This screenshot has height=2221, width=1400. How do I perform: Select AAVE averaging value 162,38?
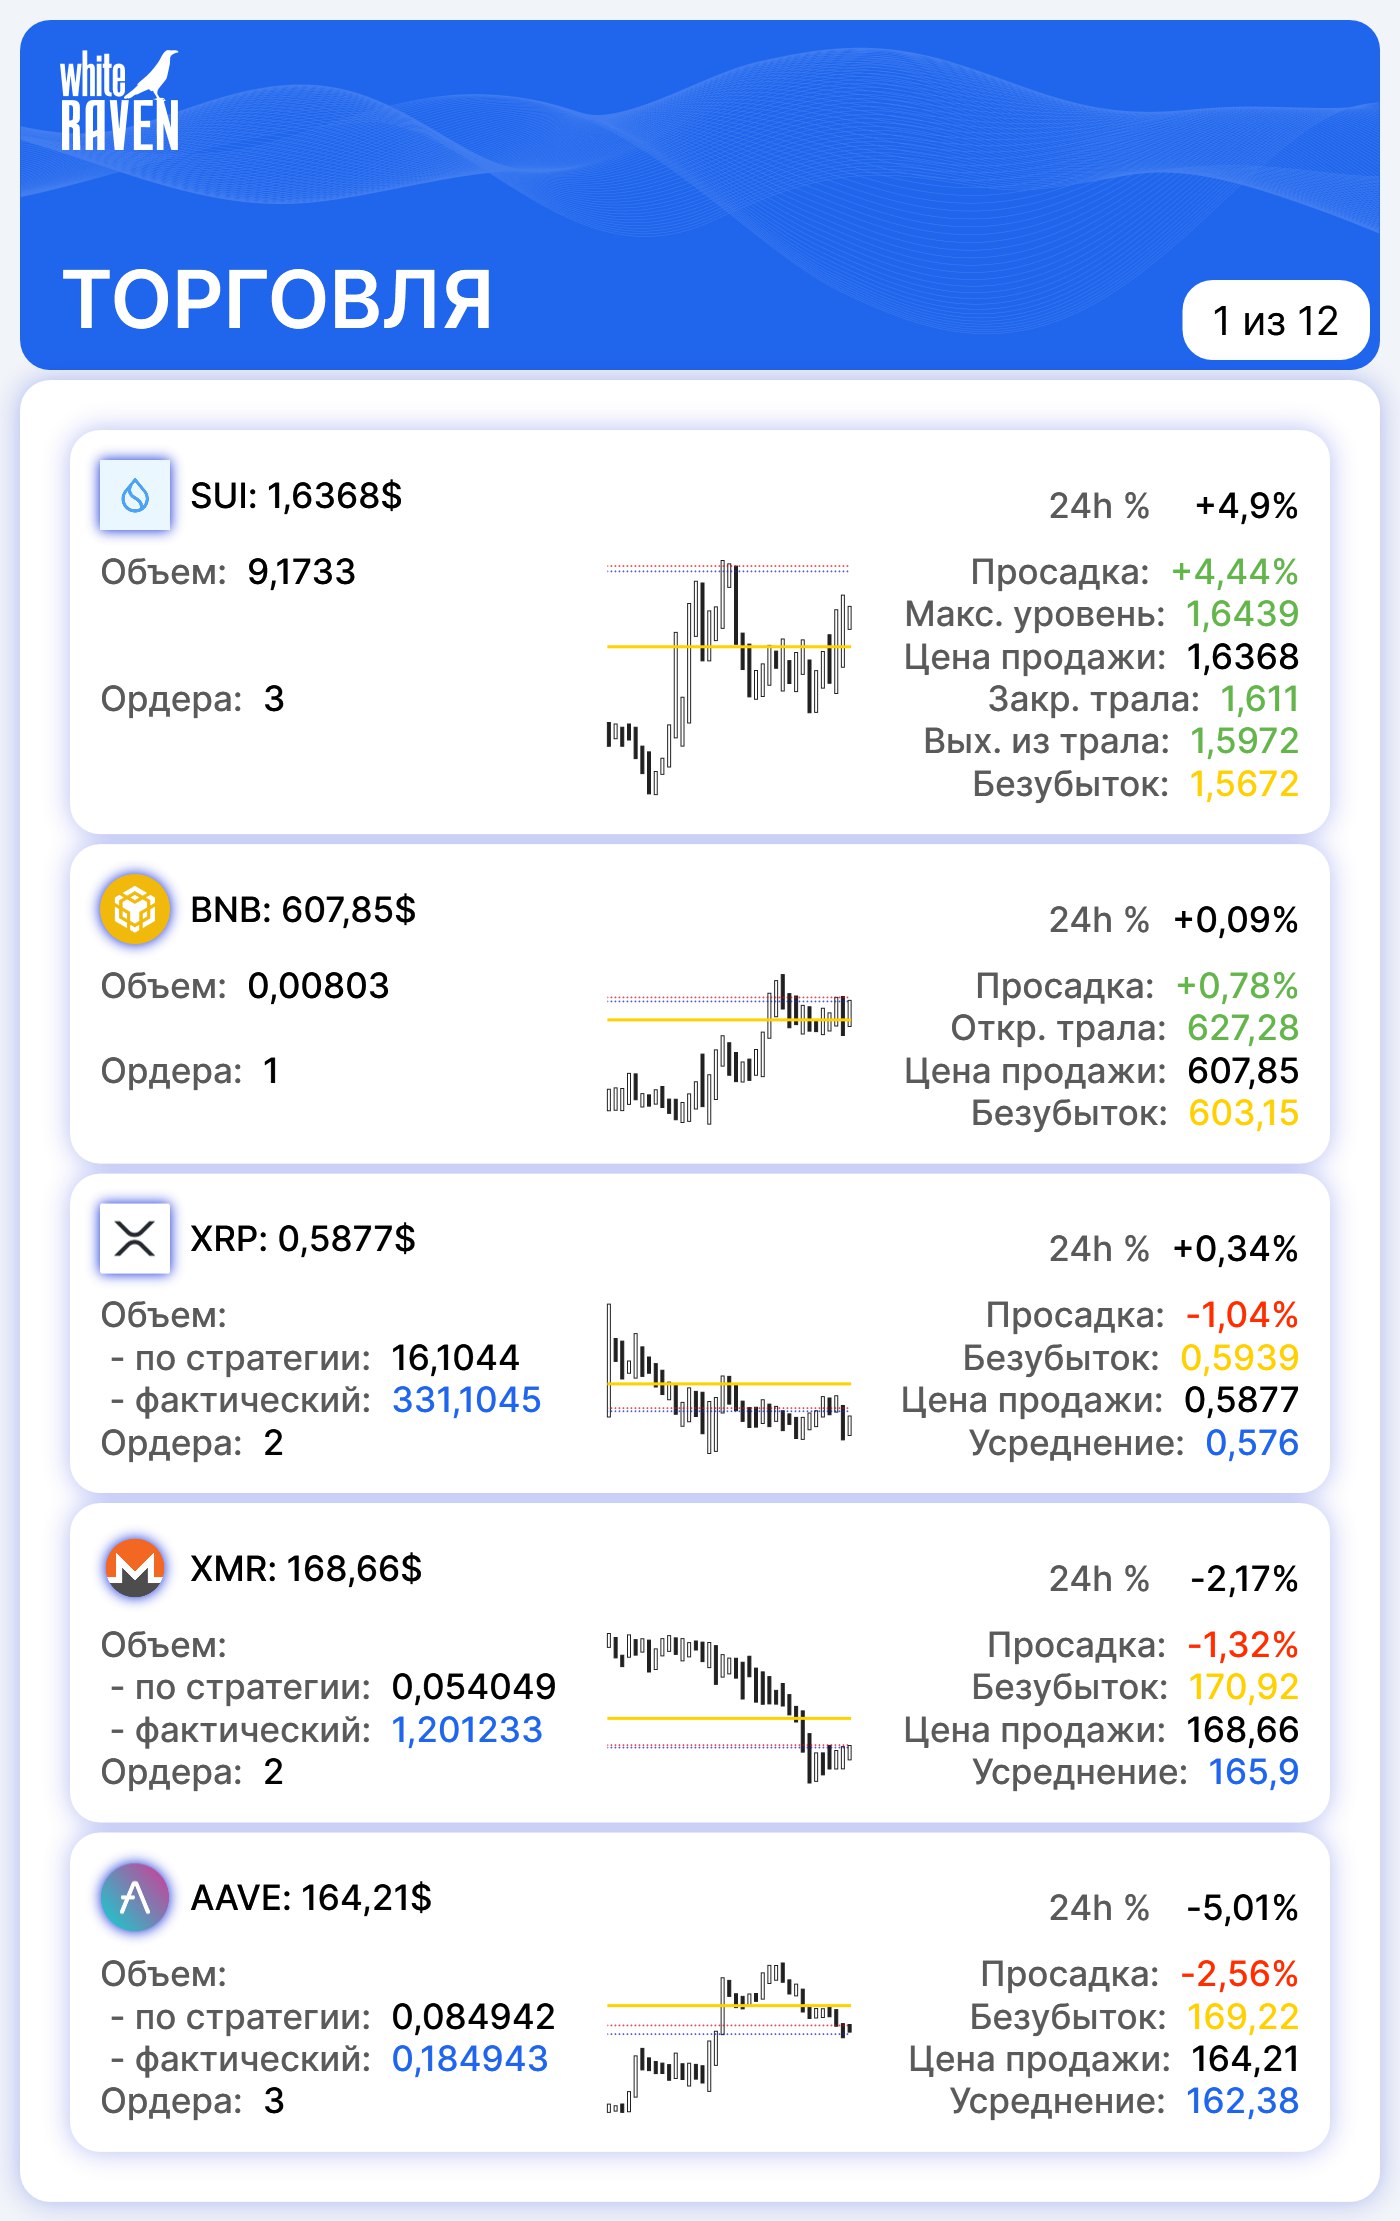tap(1242, 2100)
